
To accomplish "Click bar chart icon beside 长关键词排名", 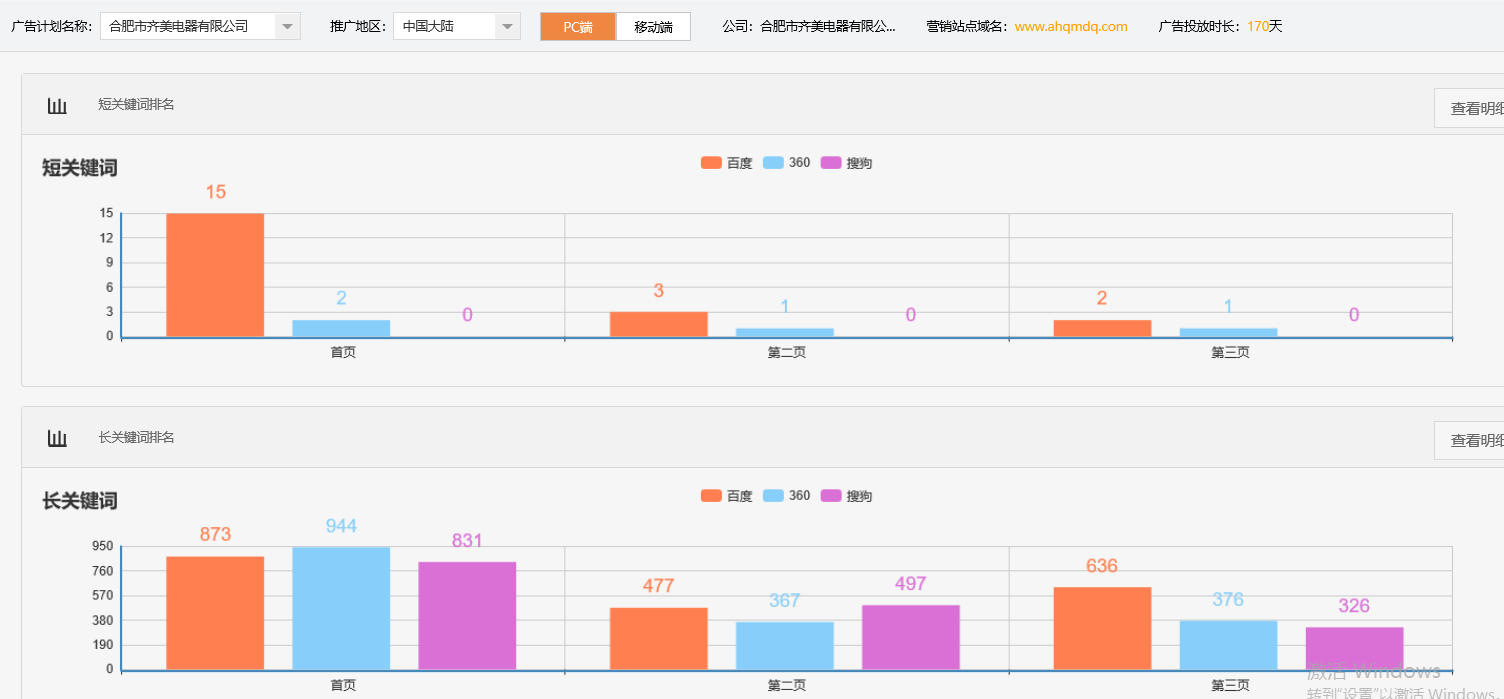I will click(57, 438).
